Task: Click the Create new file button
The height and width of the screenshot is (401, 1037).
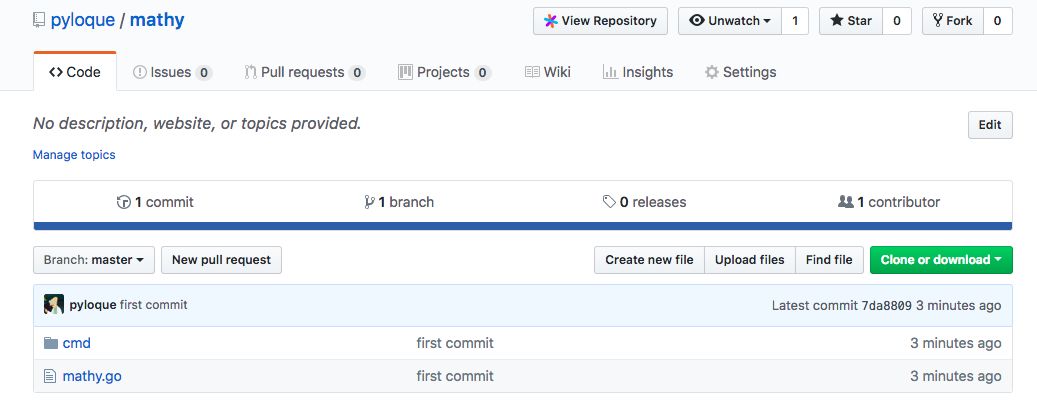Action: click(x=649, y=260)
